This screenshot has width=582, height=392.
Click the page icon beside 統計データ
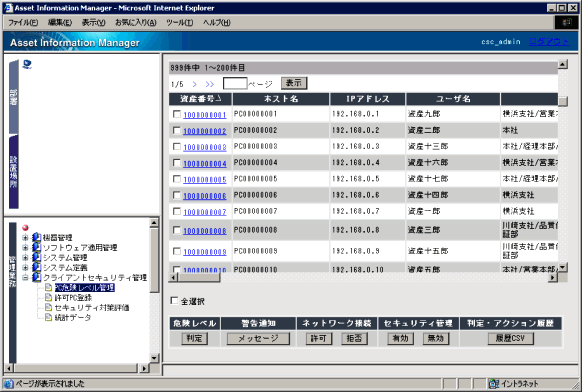pos(48,317)
